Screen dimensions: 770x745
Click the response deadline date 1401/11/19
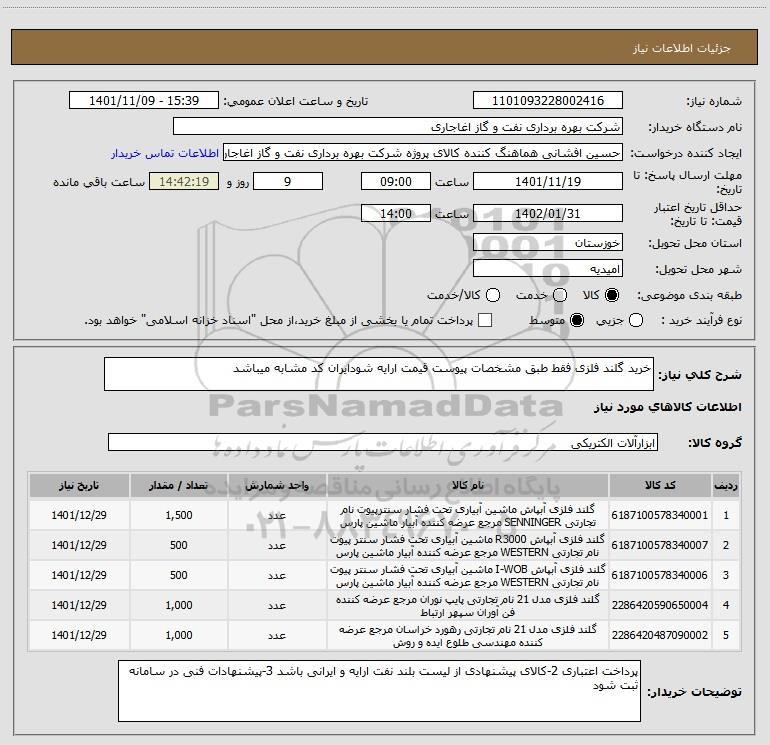(x=548, y=181)
